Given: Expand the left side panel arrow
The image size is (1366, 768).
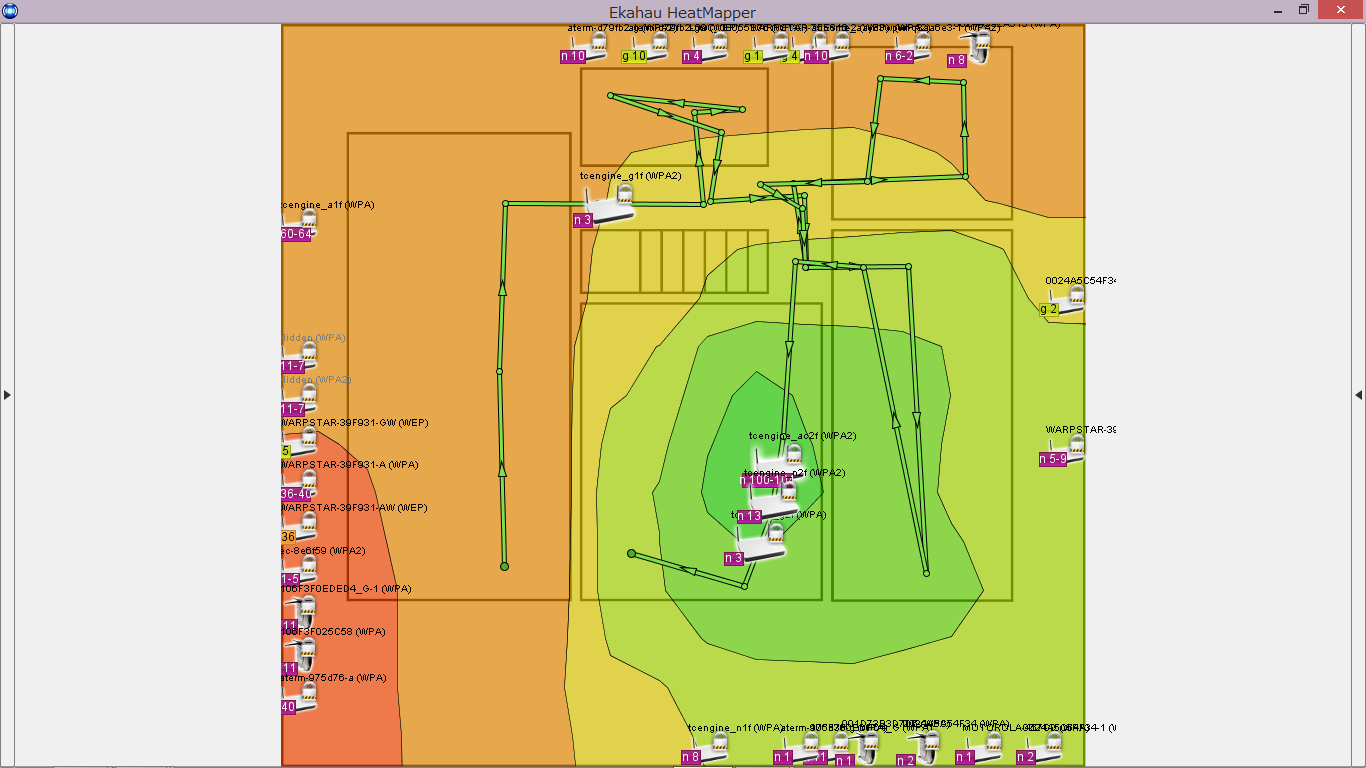Looking at the screenshot, I should pyautogui.click(x=7, y=395).
